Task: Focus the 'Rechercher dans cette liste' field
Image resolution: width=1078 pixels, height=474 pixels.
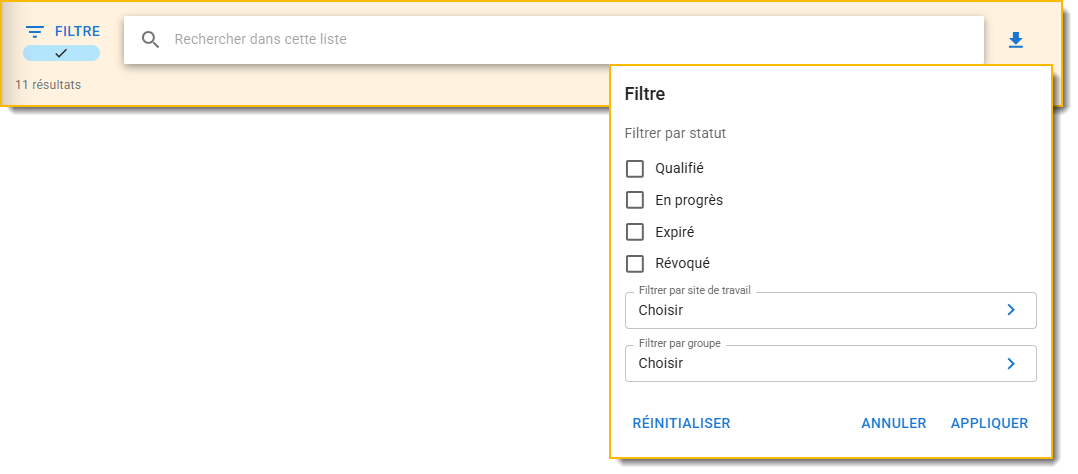Action: tap(560, 40)
